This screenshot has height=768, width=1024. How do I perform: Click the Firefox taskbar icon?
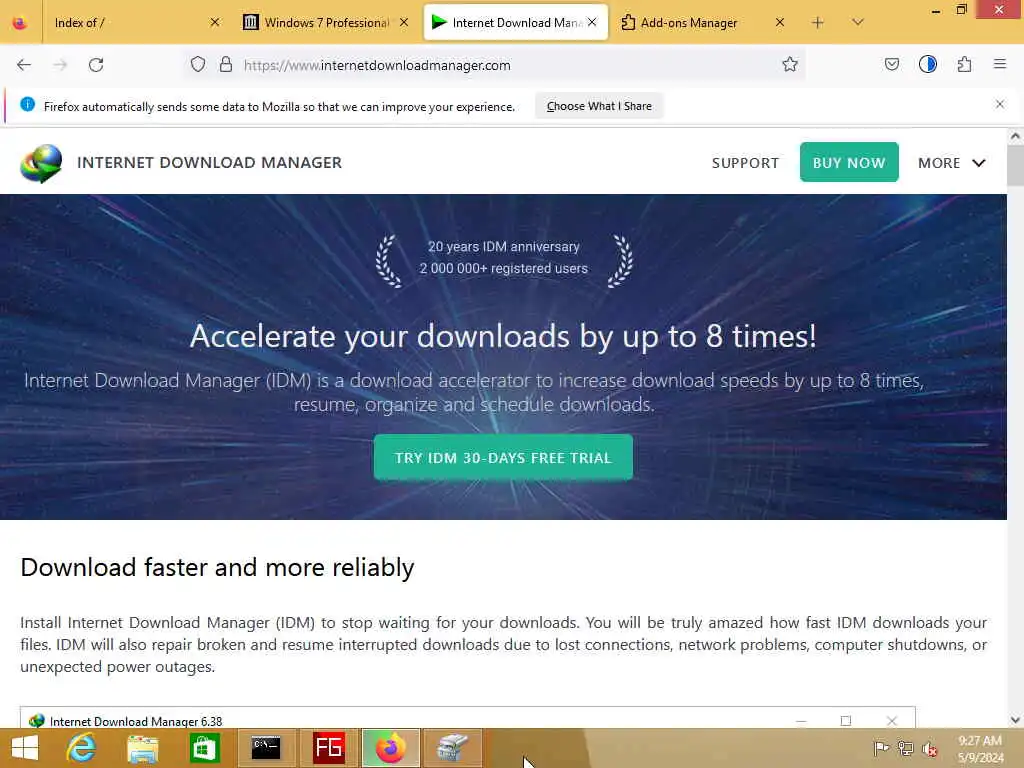(x=390, y=748)
